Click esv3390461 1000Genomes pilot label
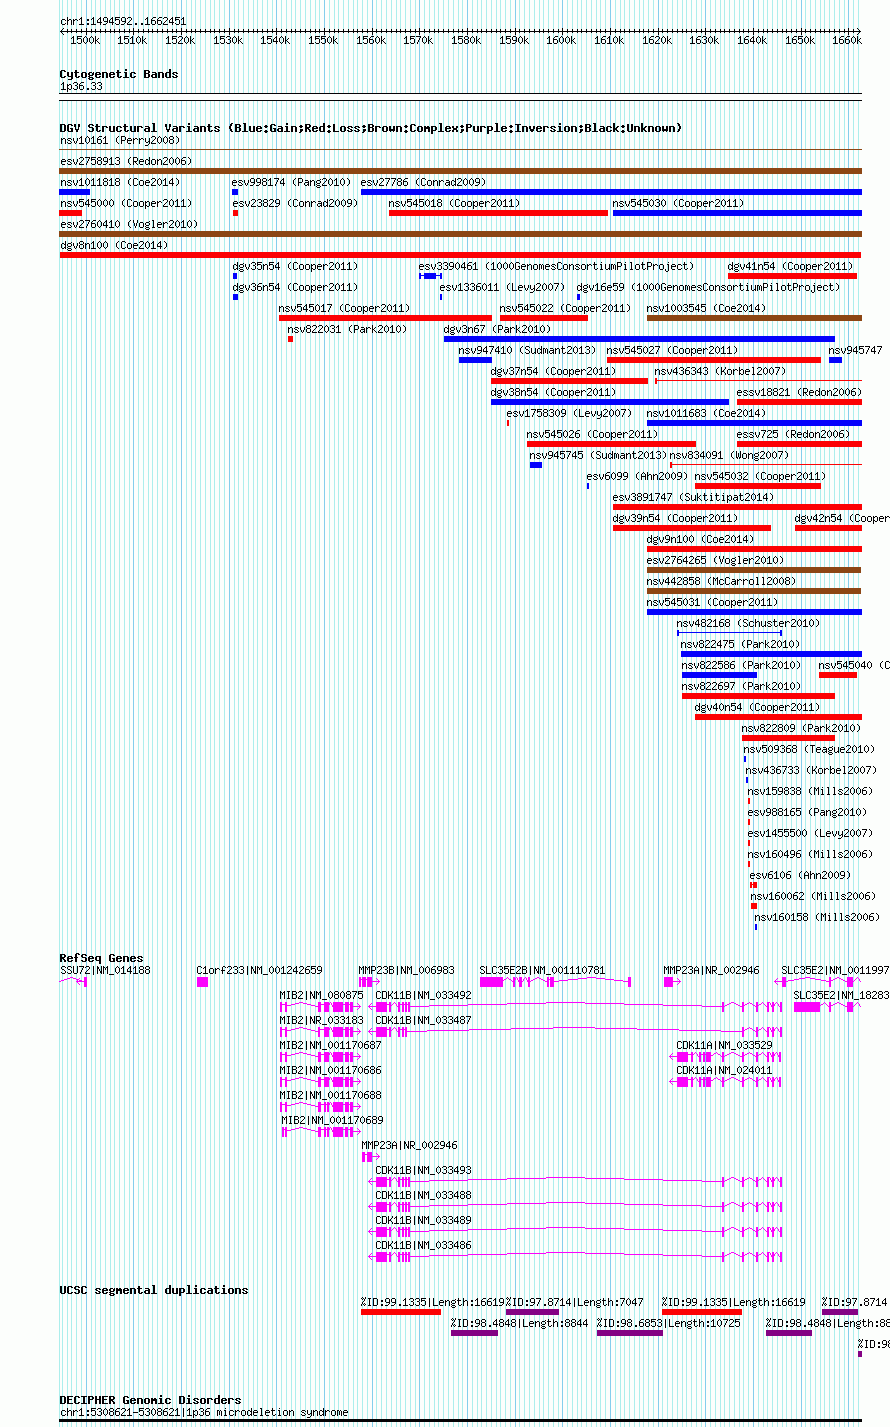 pos(556,266)
